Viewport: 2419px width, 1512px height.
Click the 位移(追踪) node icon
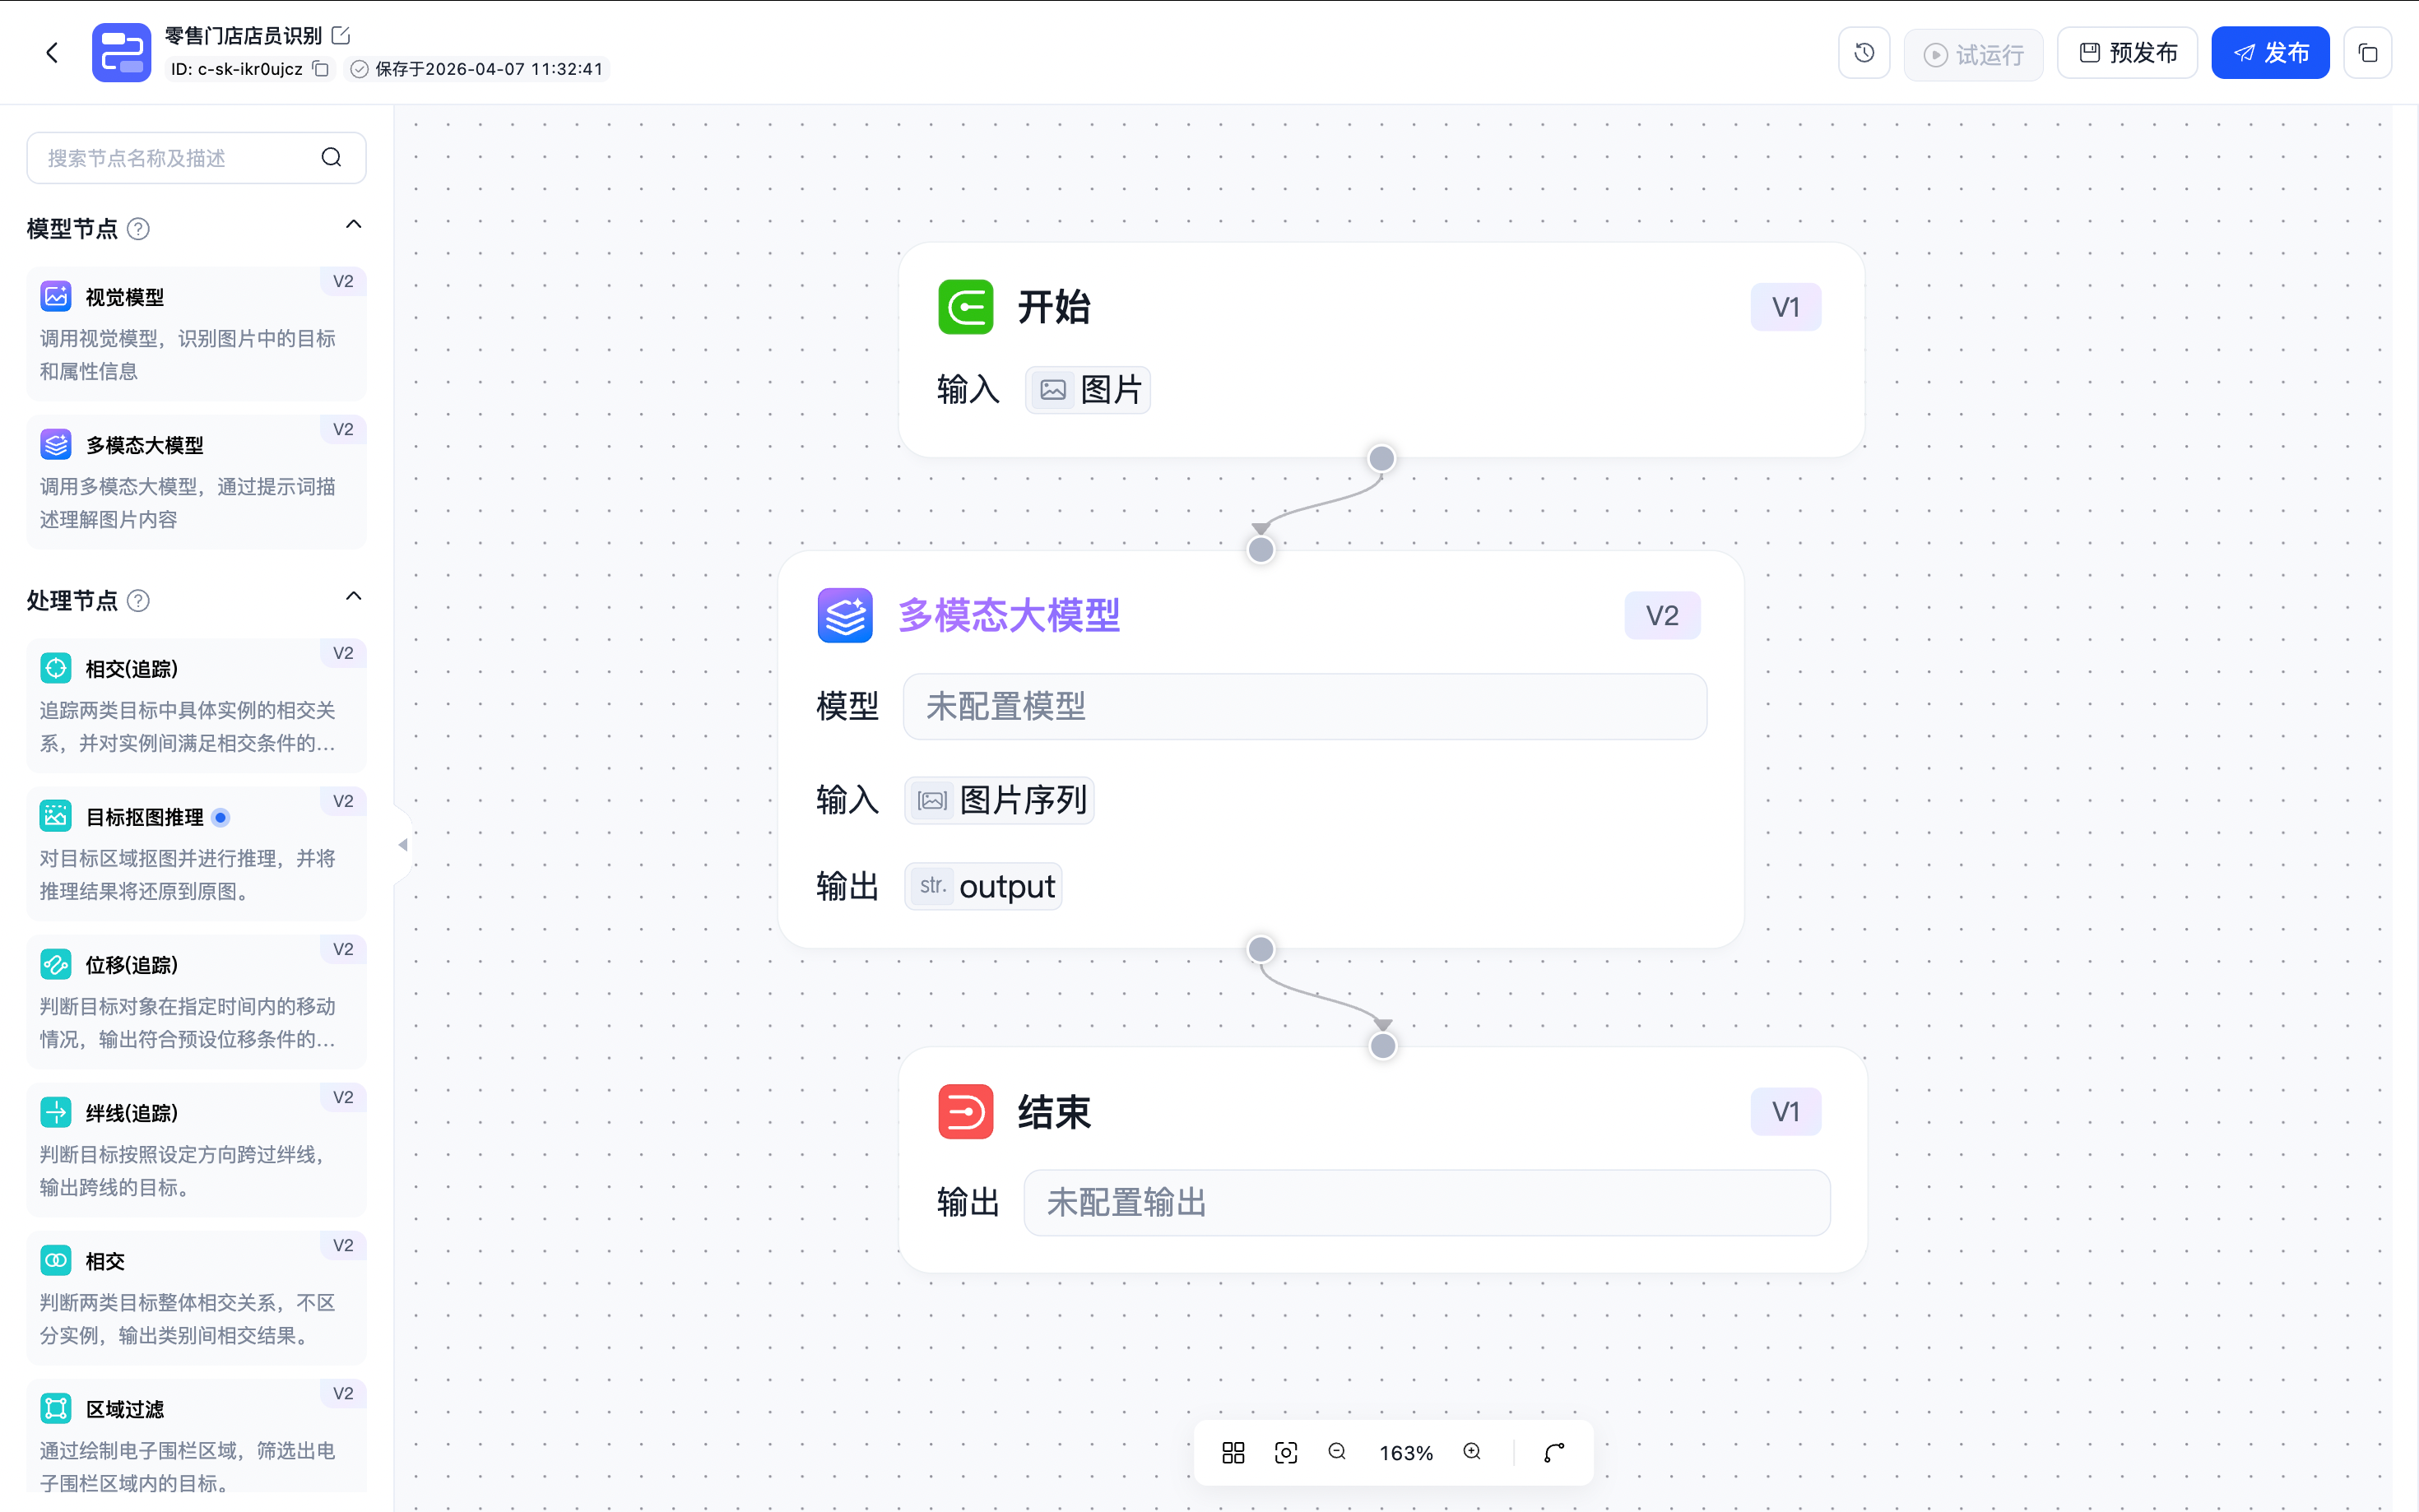[56, 964]
